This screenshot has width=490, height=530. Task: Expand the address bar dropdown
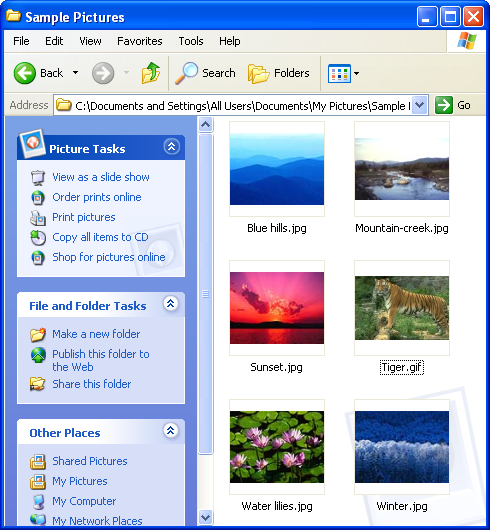419,105
